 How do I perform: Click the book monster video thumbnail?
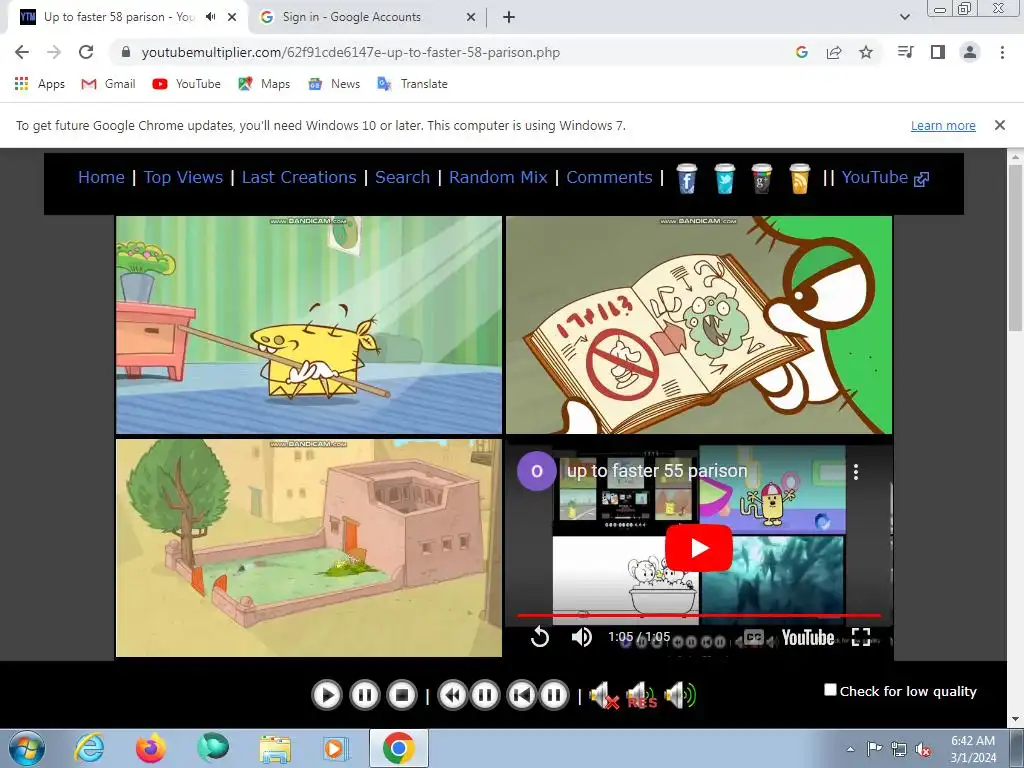coord(699,325)
